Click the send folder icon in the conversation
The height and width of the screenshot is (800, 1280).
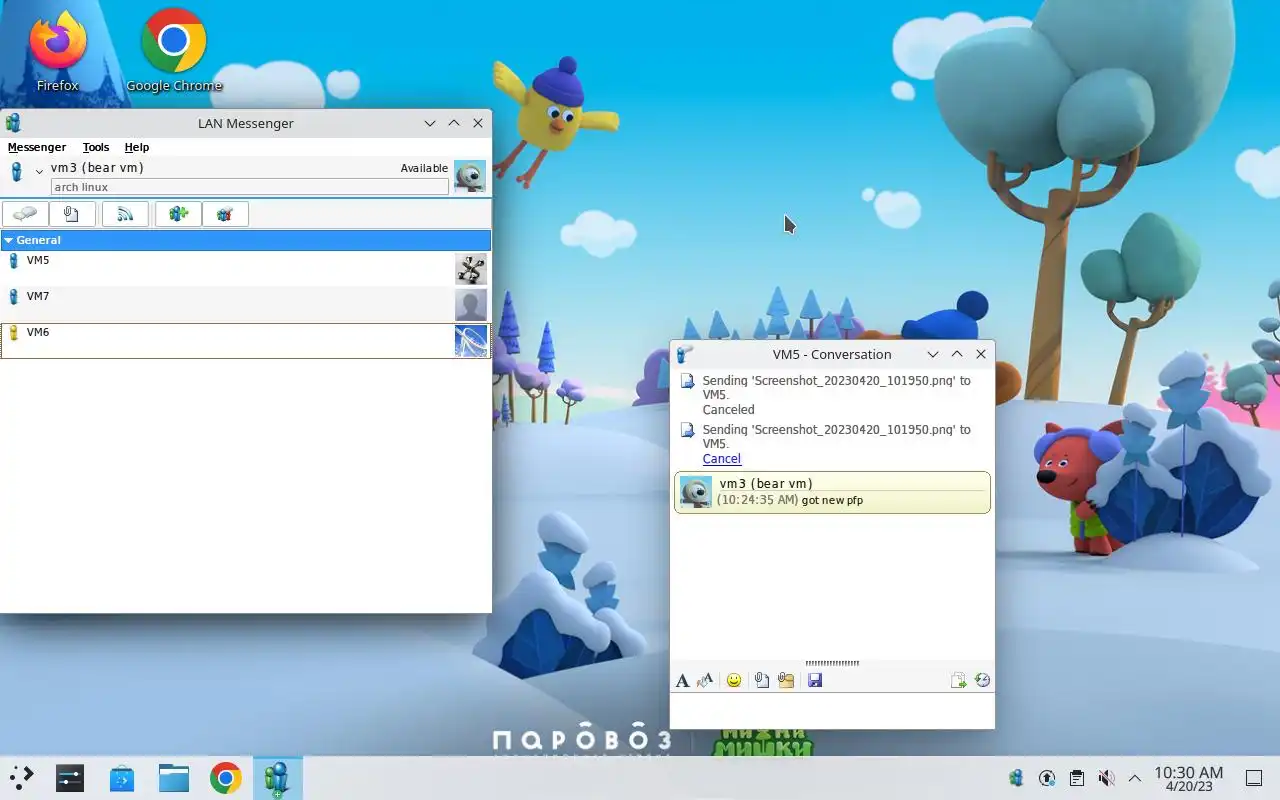click(x=786, y=681)
